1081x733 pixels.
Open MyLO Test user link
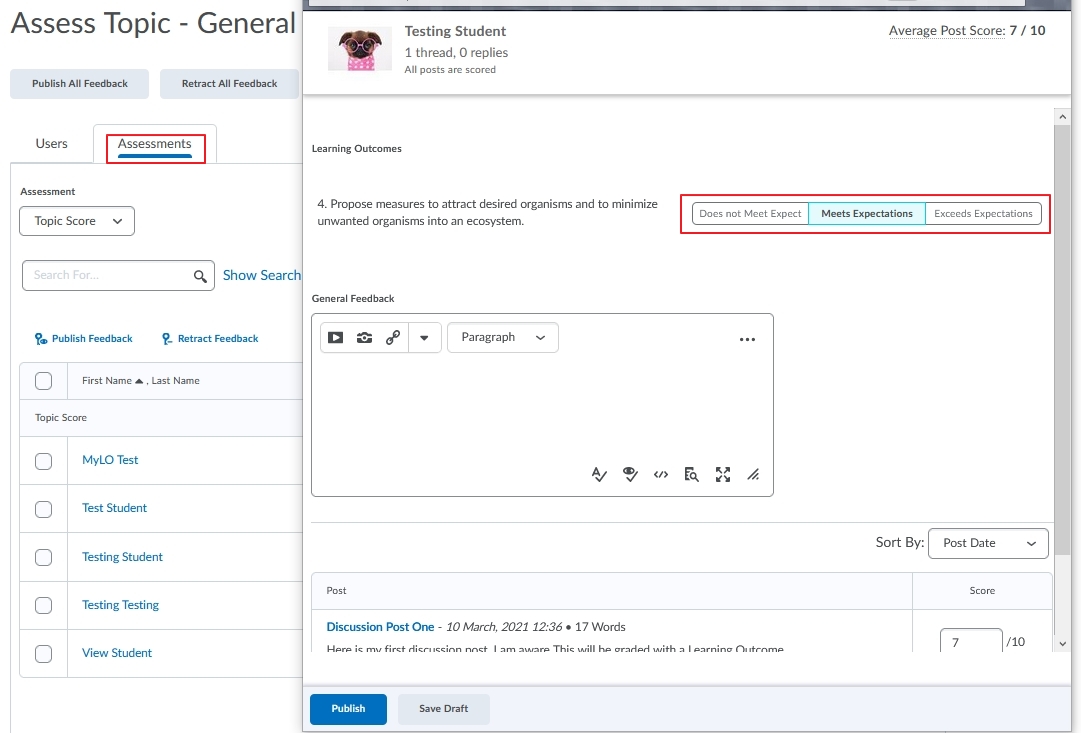110,460
